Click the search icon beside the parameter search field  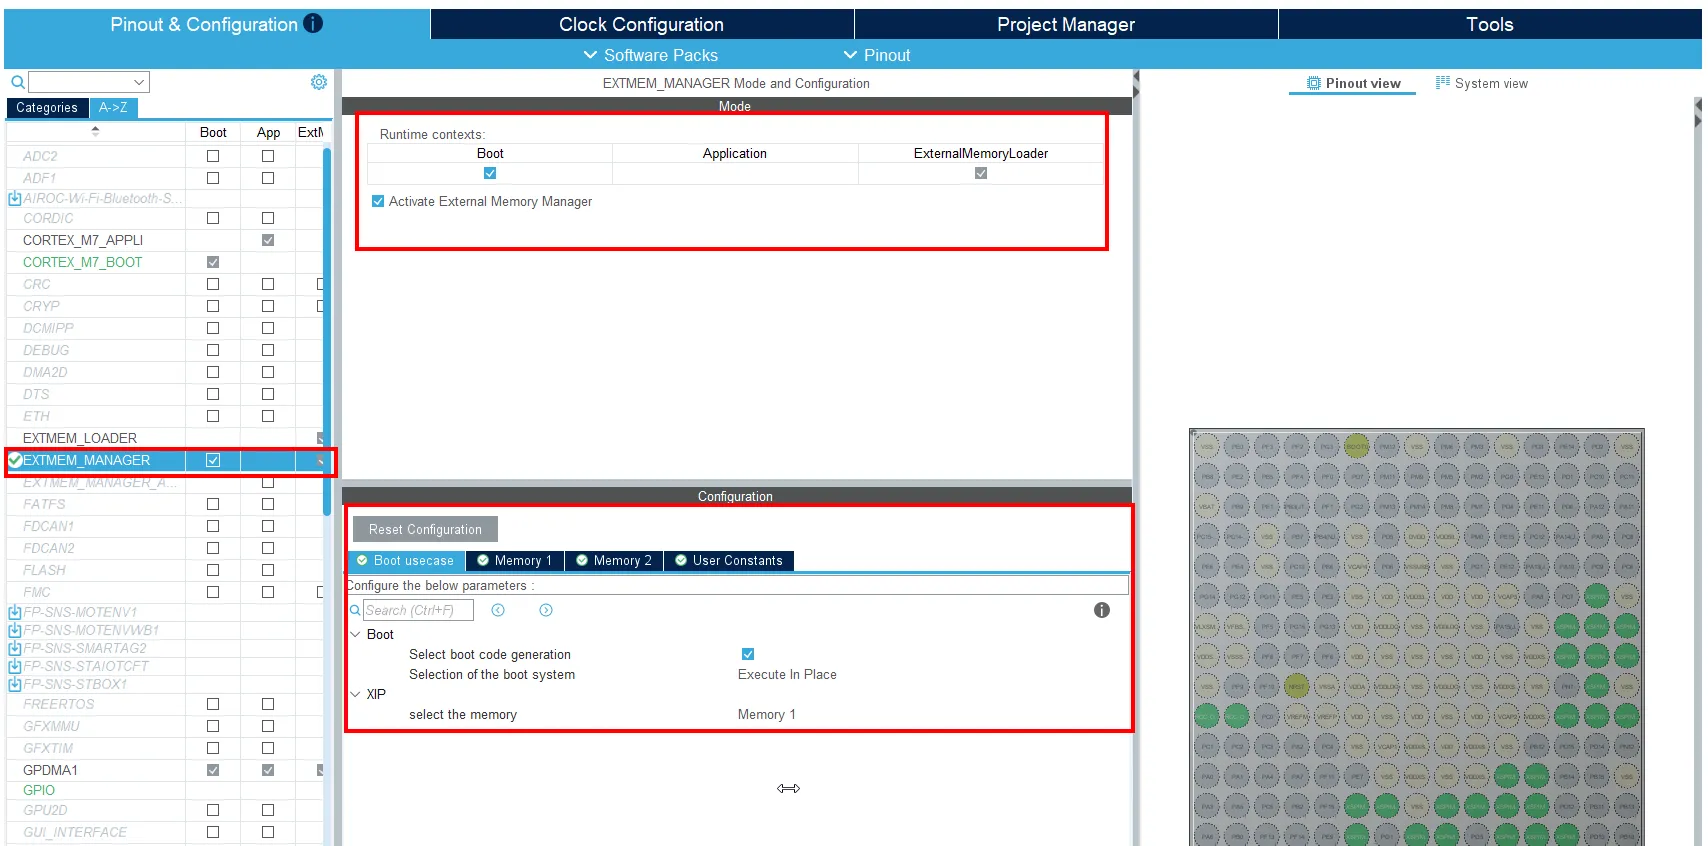pyautogui.click(x=355, y=610)
